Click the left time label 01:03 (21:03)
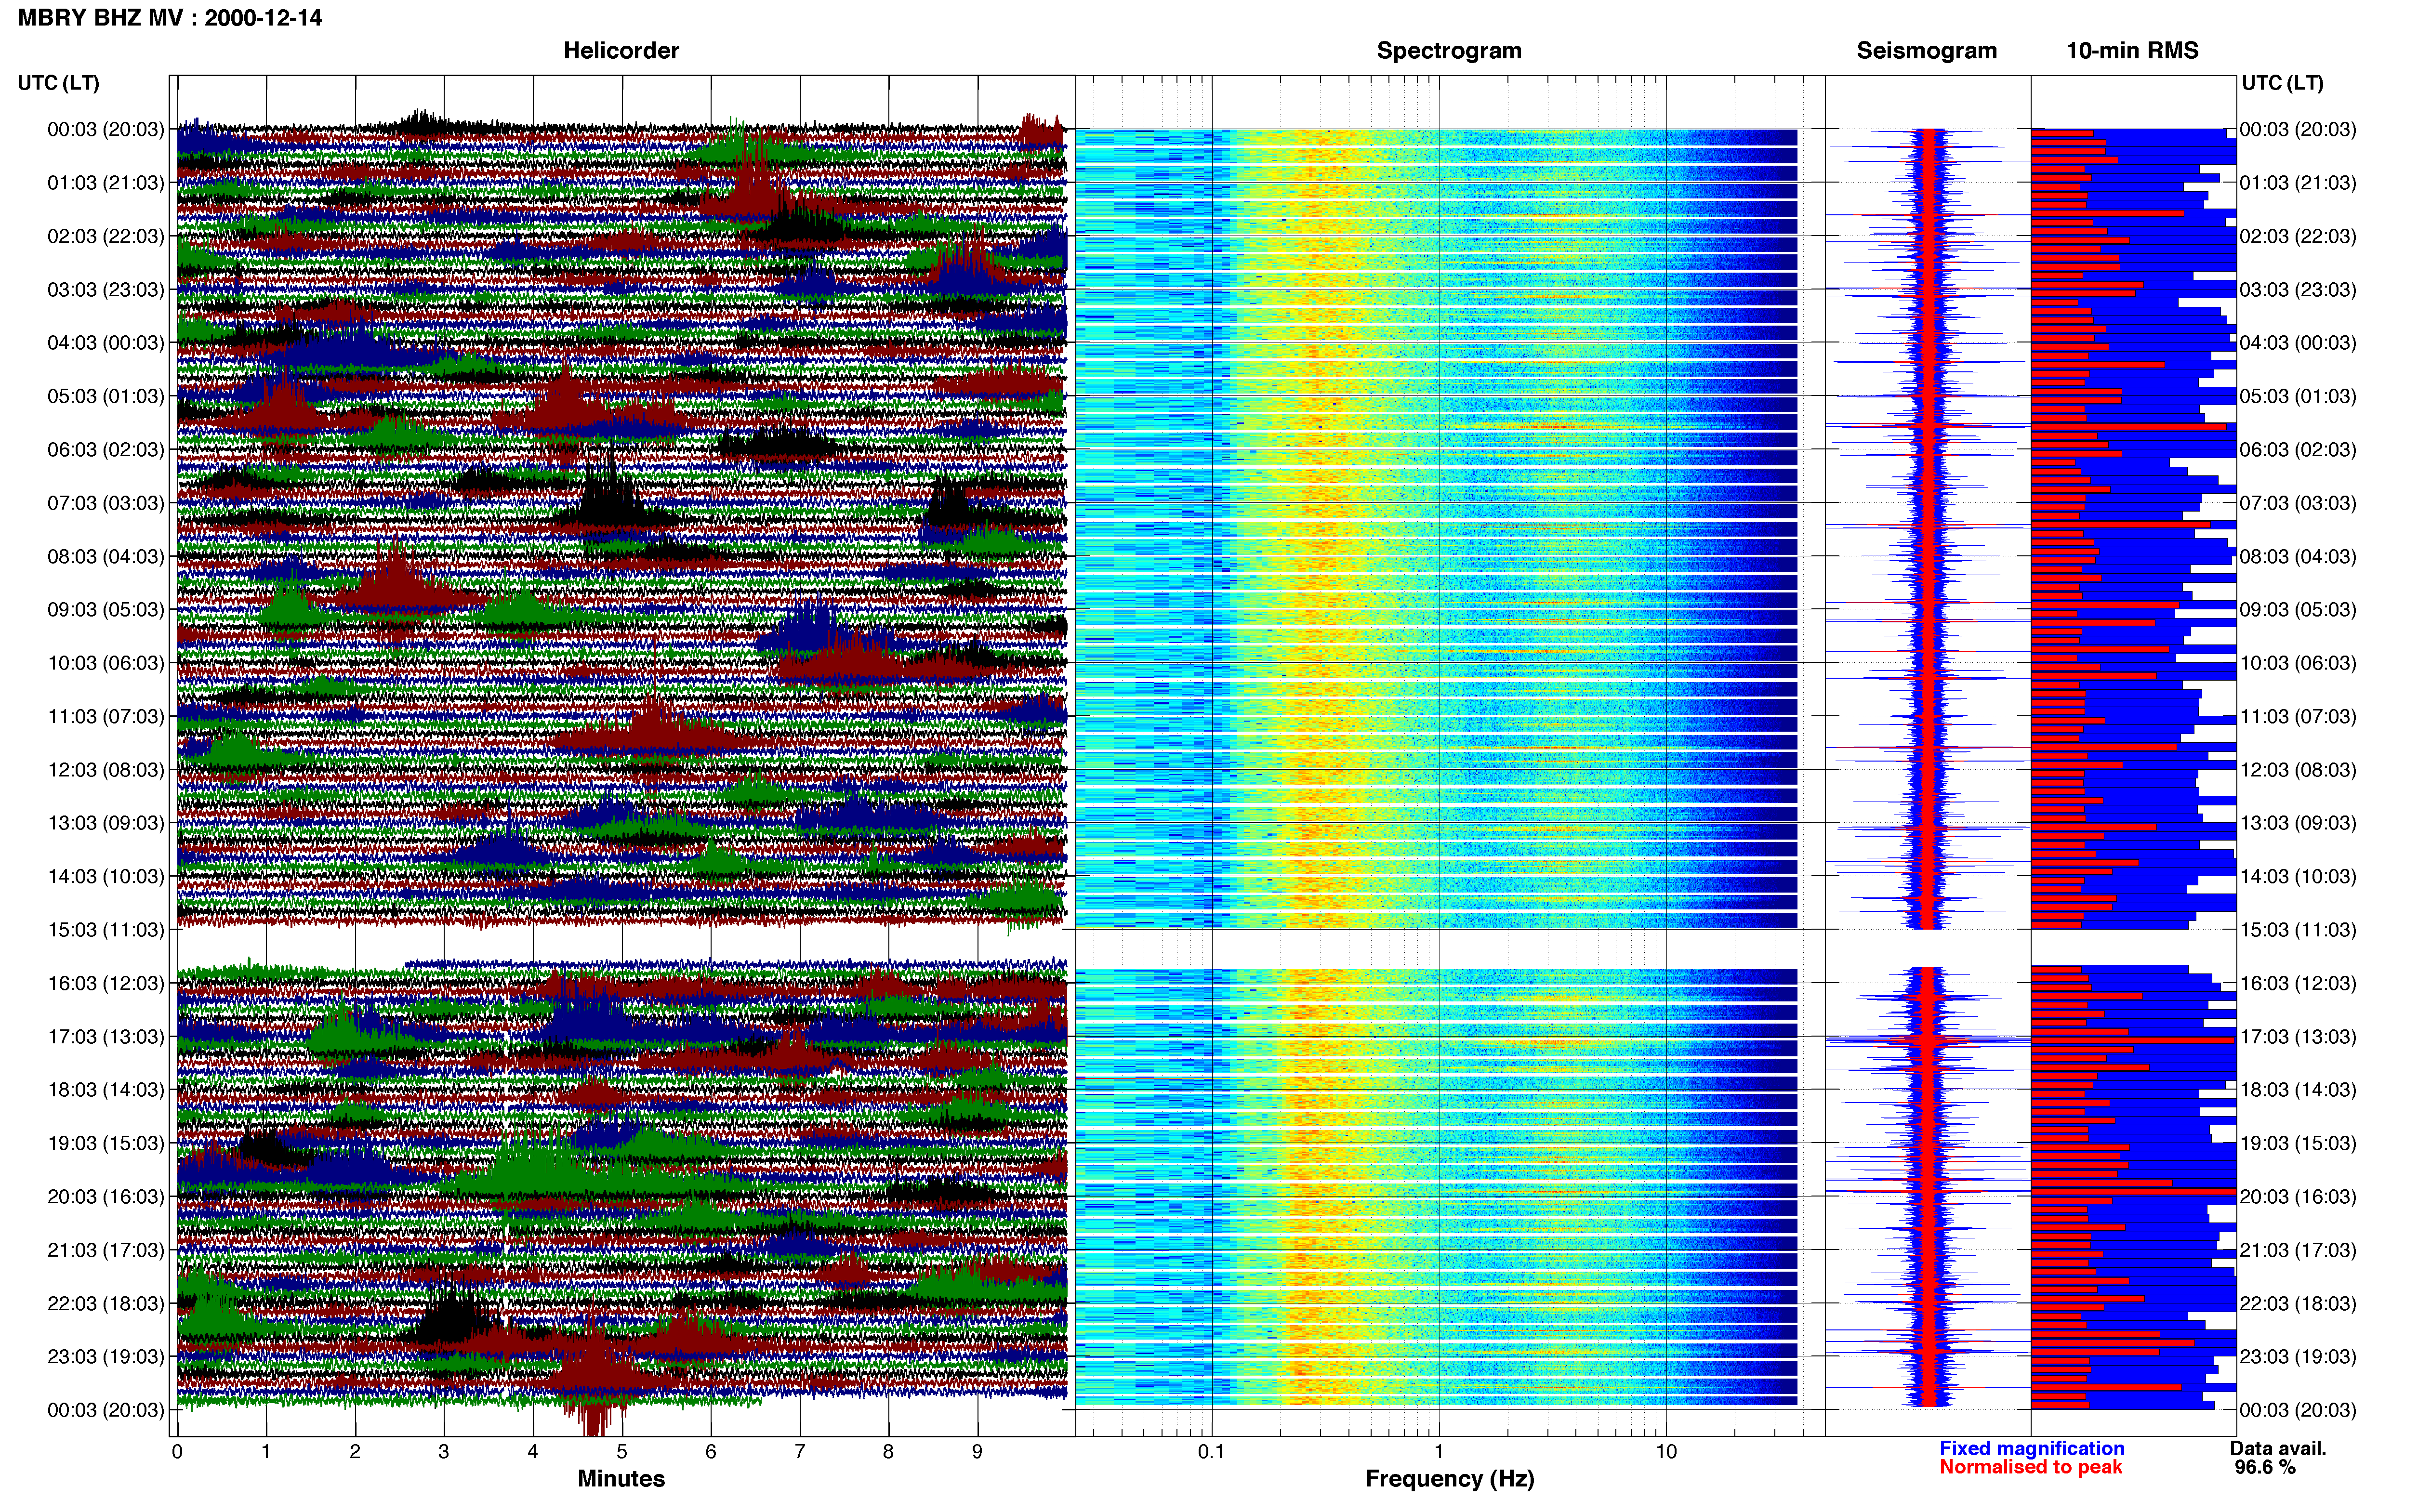Viewport: 2418px width, 1512px height. pos(106,183)
